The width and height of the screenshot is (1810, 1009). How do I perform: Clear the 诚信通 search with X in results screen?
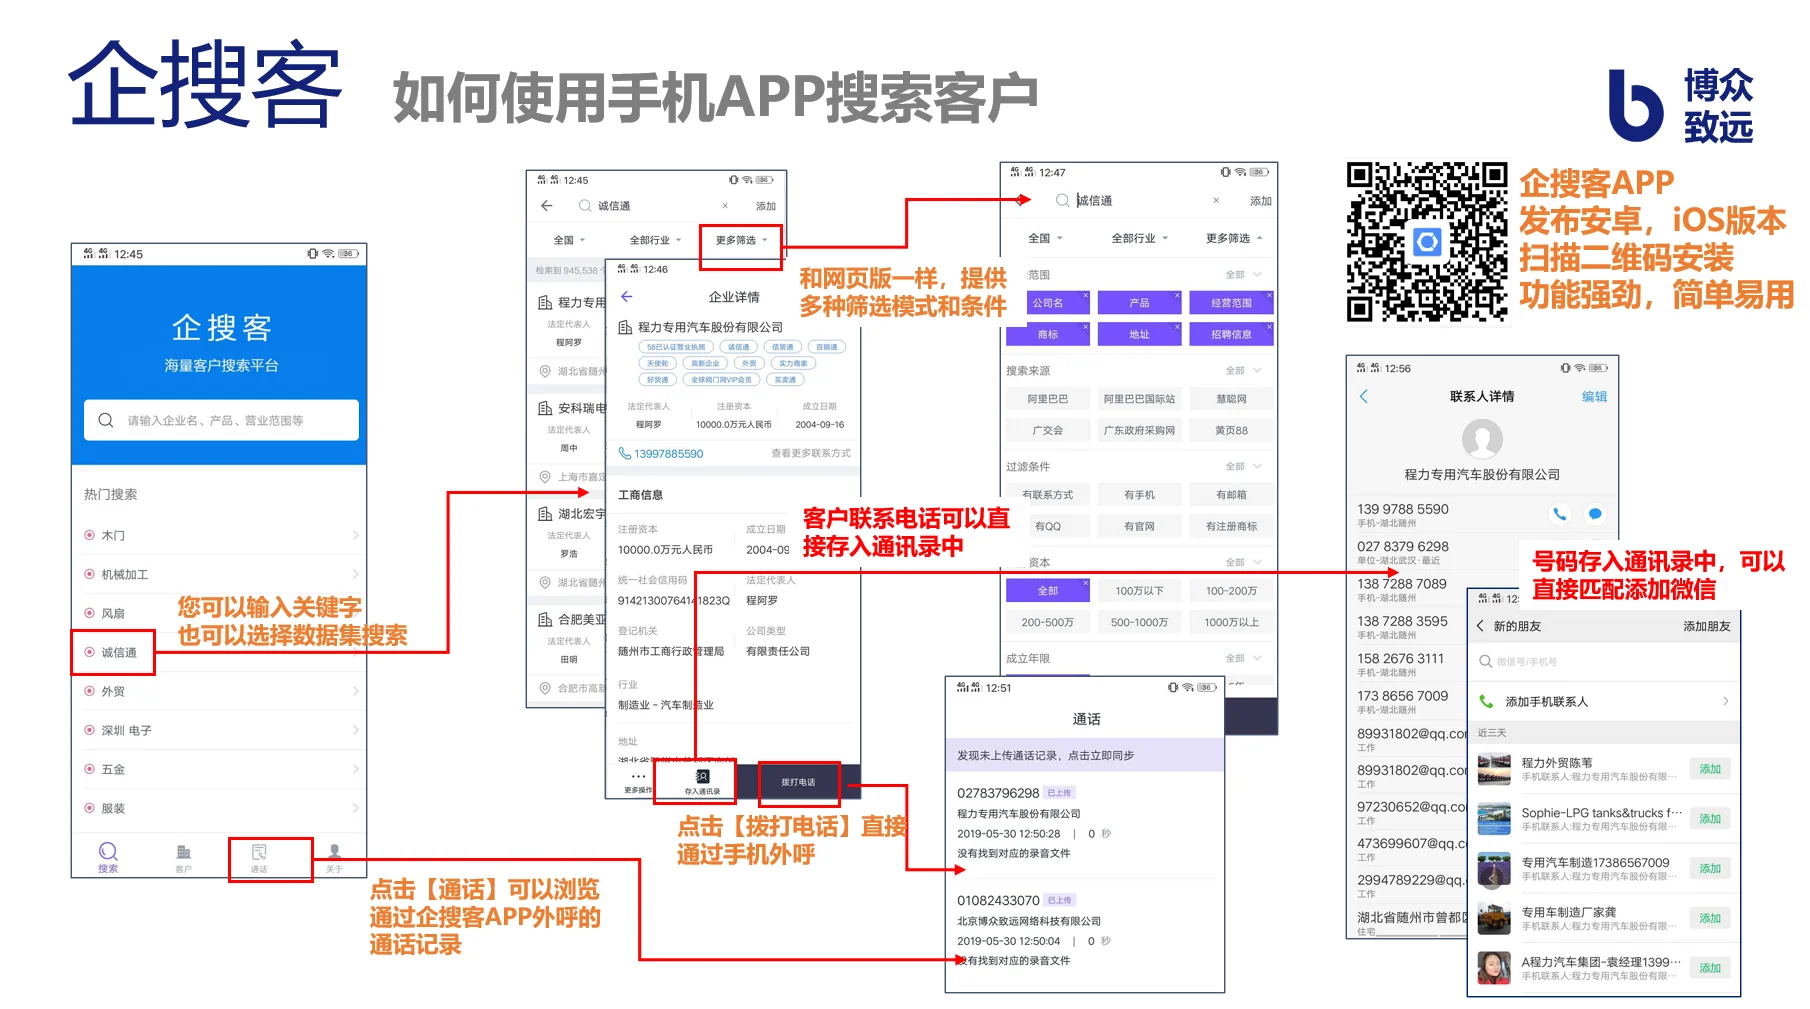[725, 205]
